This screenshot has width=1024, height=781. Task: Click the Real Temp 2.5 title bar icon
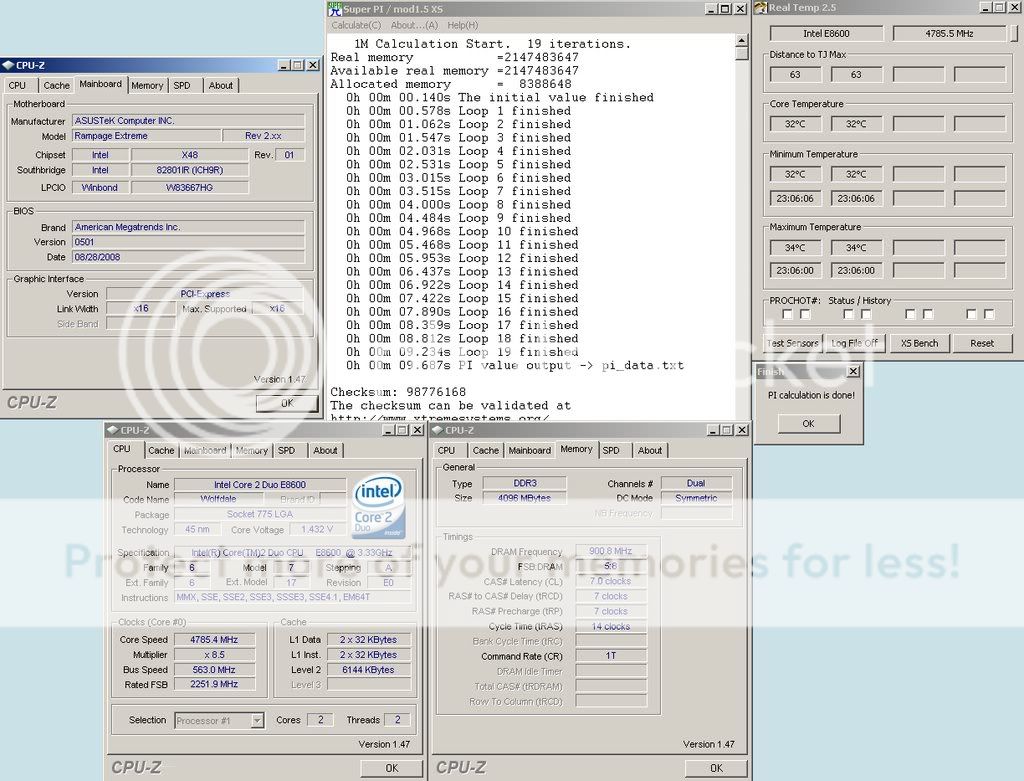pyautogui.click(x=760, y=8)
